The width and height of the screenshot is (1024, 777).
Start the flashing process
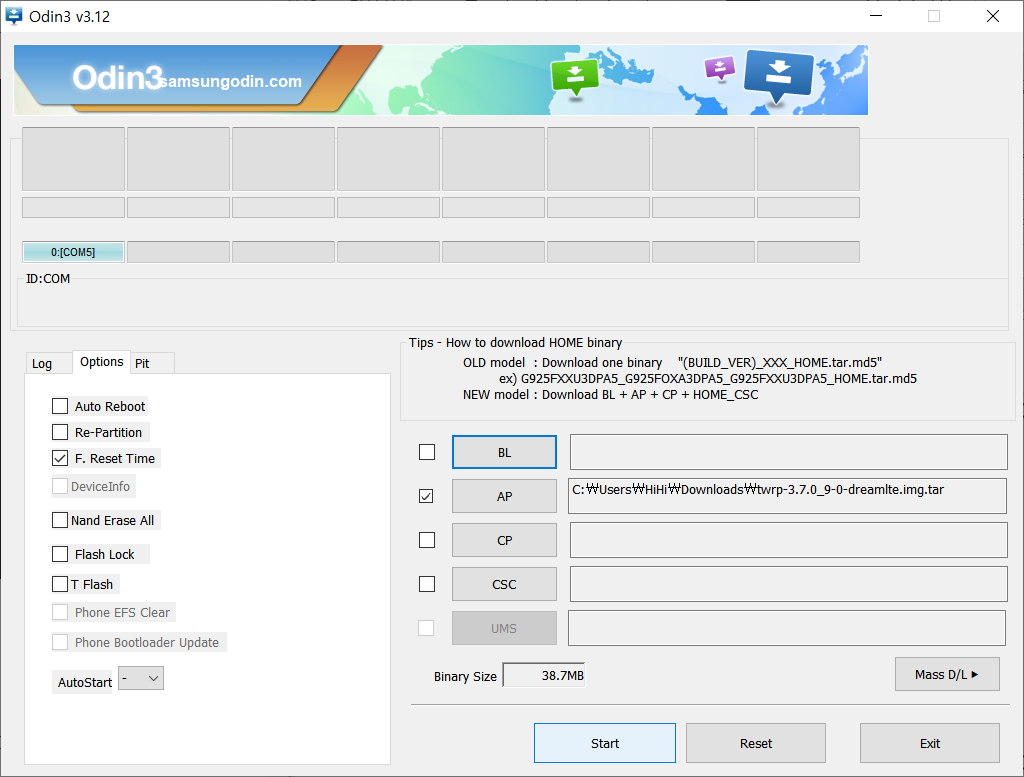[605, 743]
